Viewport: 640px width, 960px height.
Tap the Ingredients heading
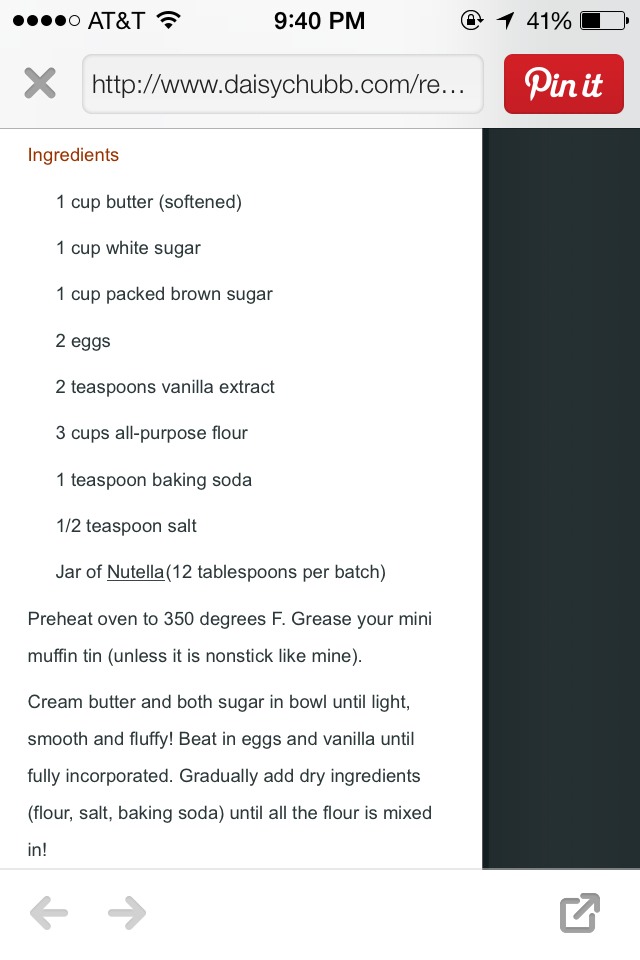pyautogui.click(x=73, y=155)
